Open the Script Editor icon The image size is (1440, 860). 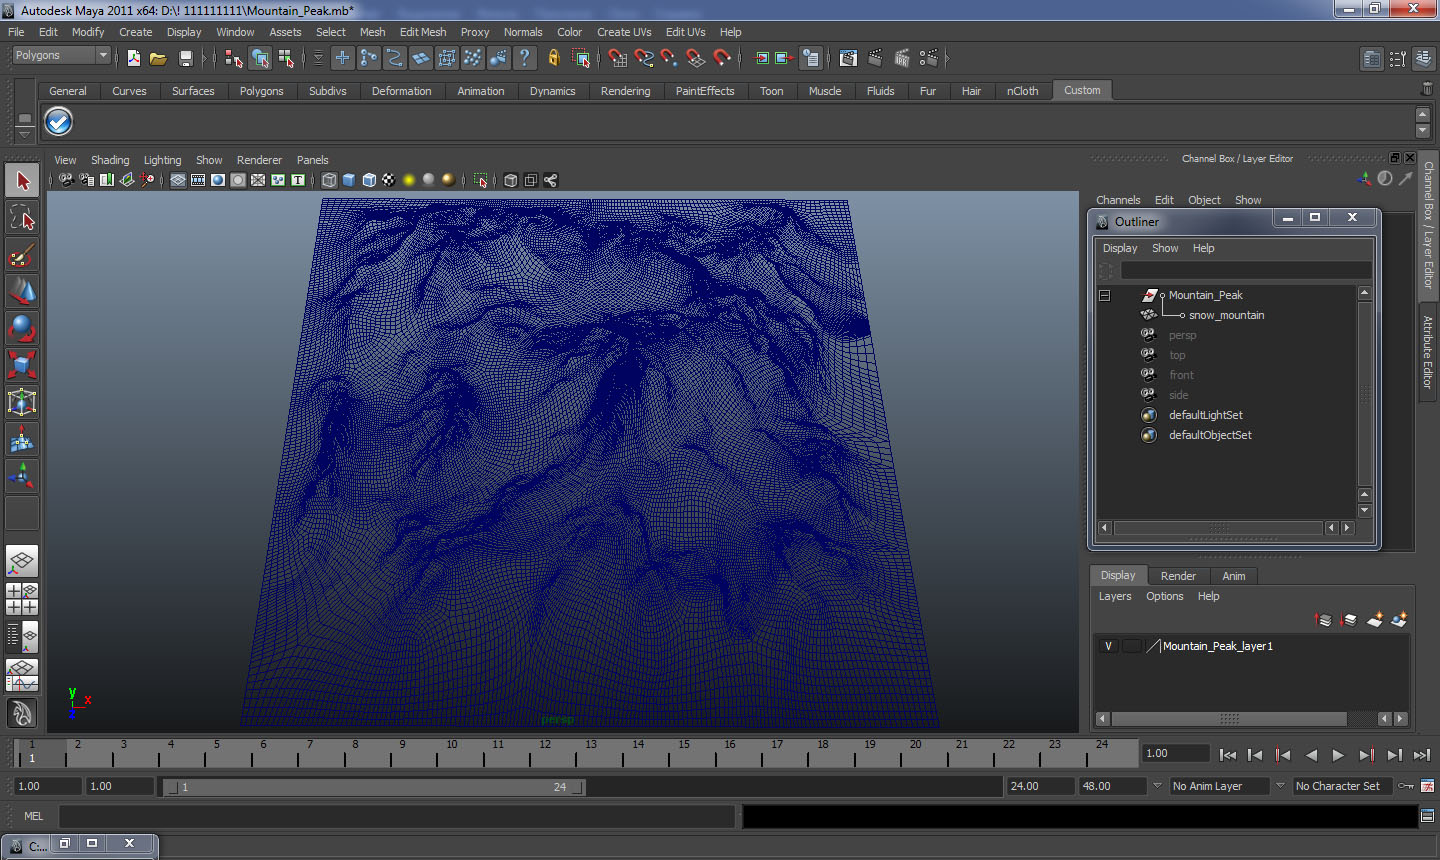[1427, 816]
